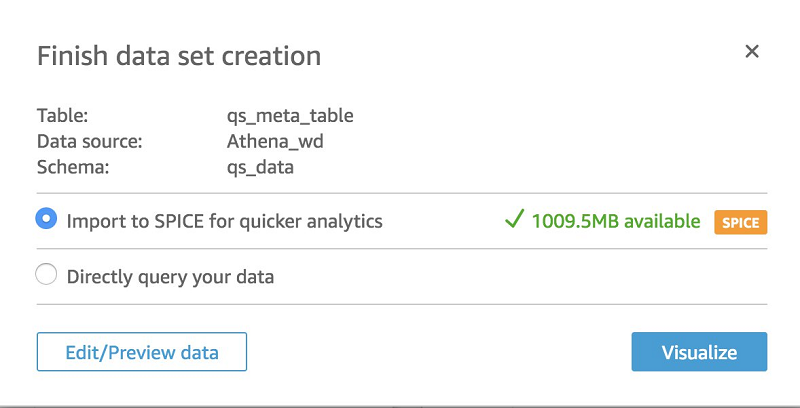Click the green checkmark icon
The height and width of the screenshot is (408, 800).
514,220
